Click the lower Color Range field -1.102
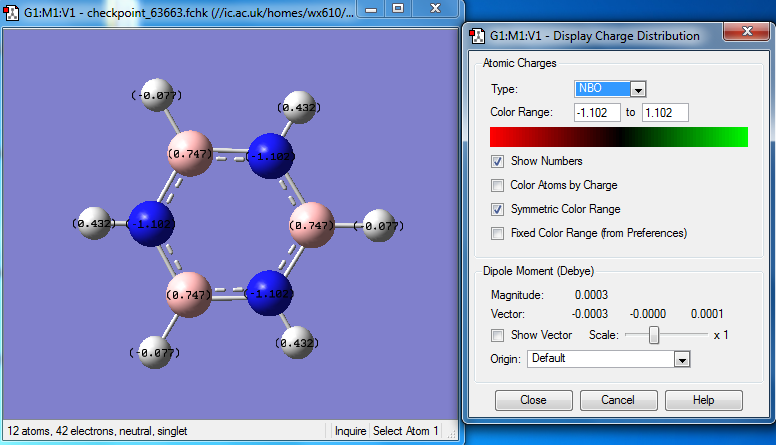Image resolution: width=776 pixels, height=445 pixels. pos(597,113)
